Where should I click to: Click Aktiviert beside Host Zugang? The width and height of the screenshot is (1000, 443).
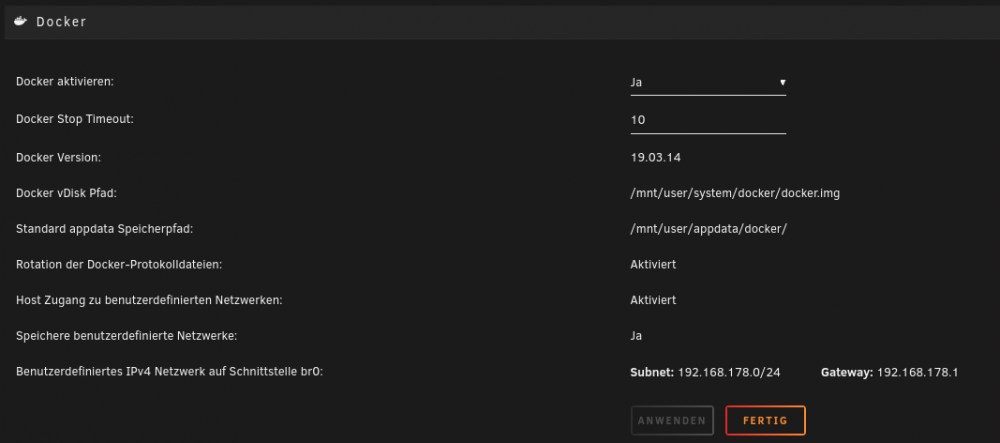coord(653,300)
